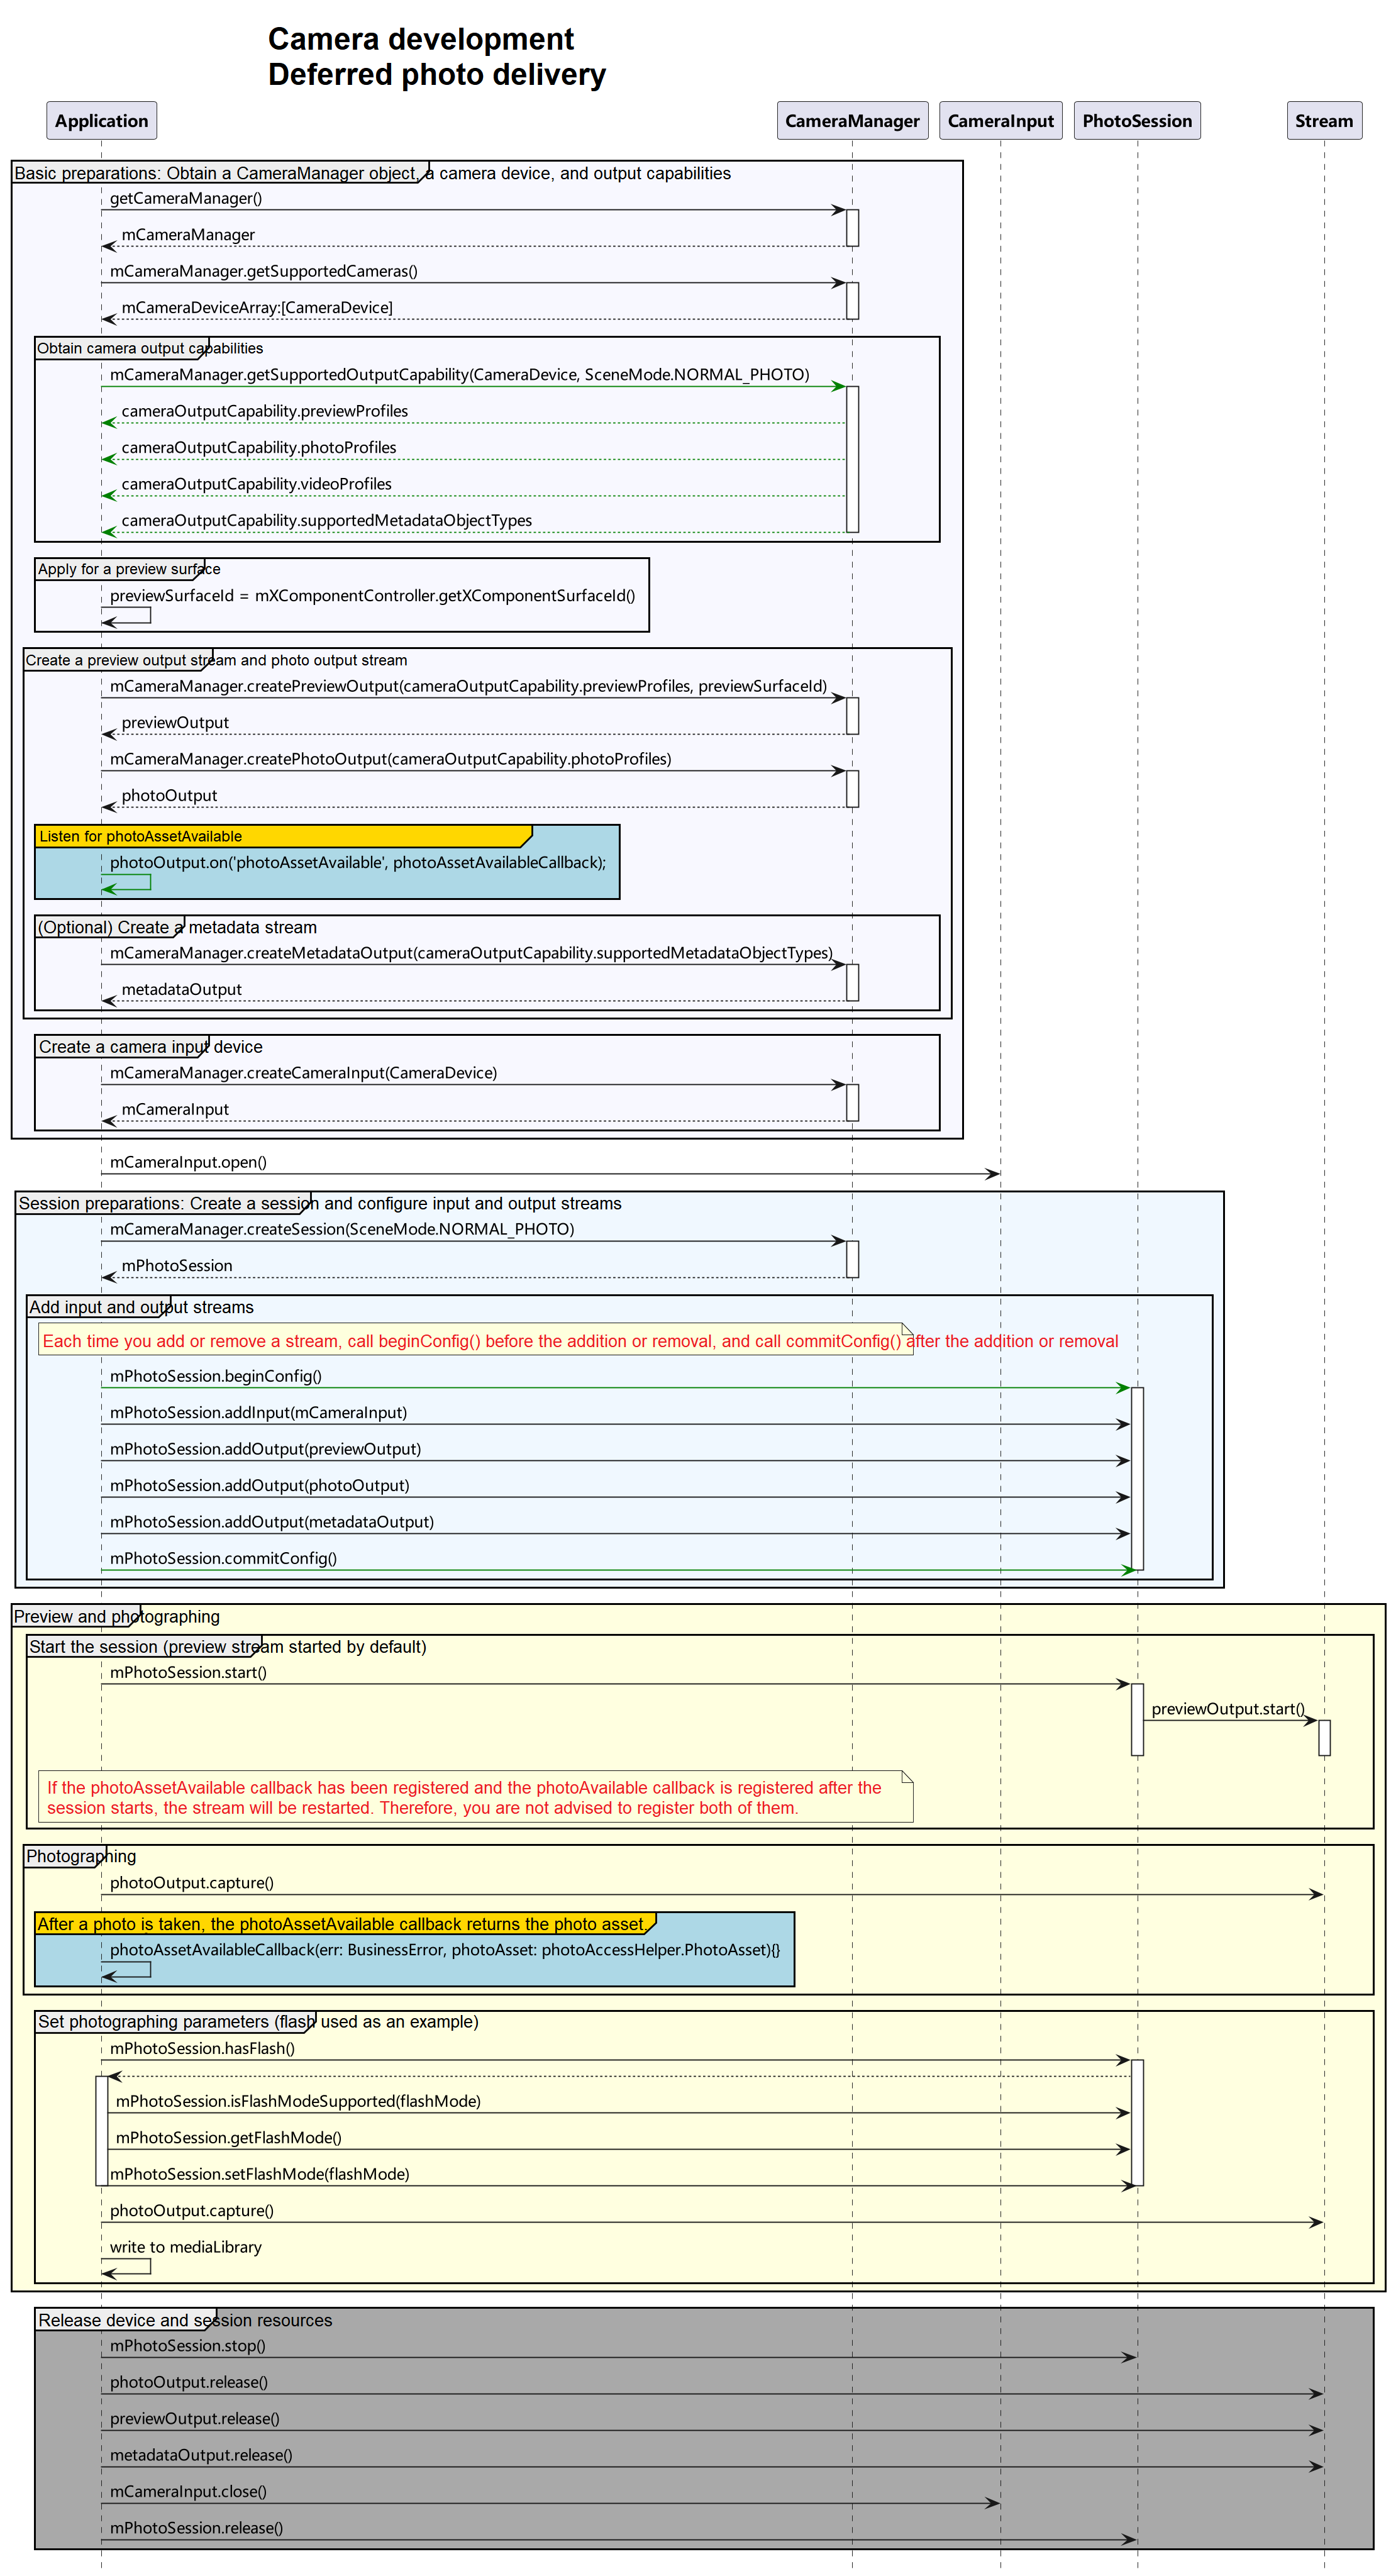Click 'mPhotoSession.getFlashMode()' message
The image size is (1391, 2576).
(x=229, y=2137)
